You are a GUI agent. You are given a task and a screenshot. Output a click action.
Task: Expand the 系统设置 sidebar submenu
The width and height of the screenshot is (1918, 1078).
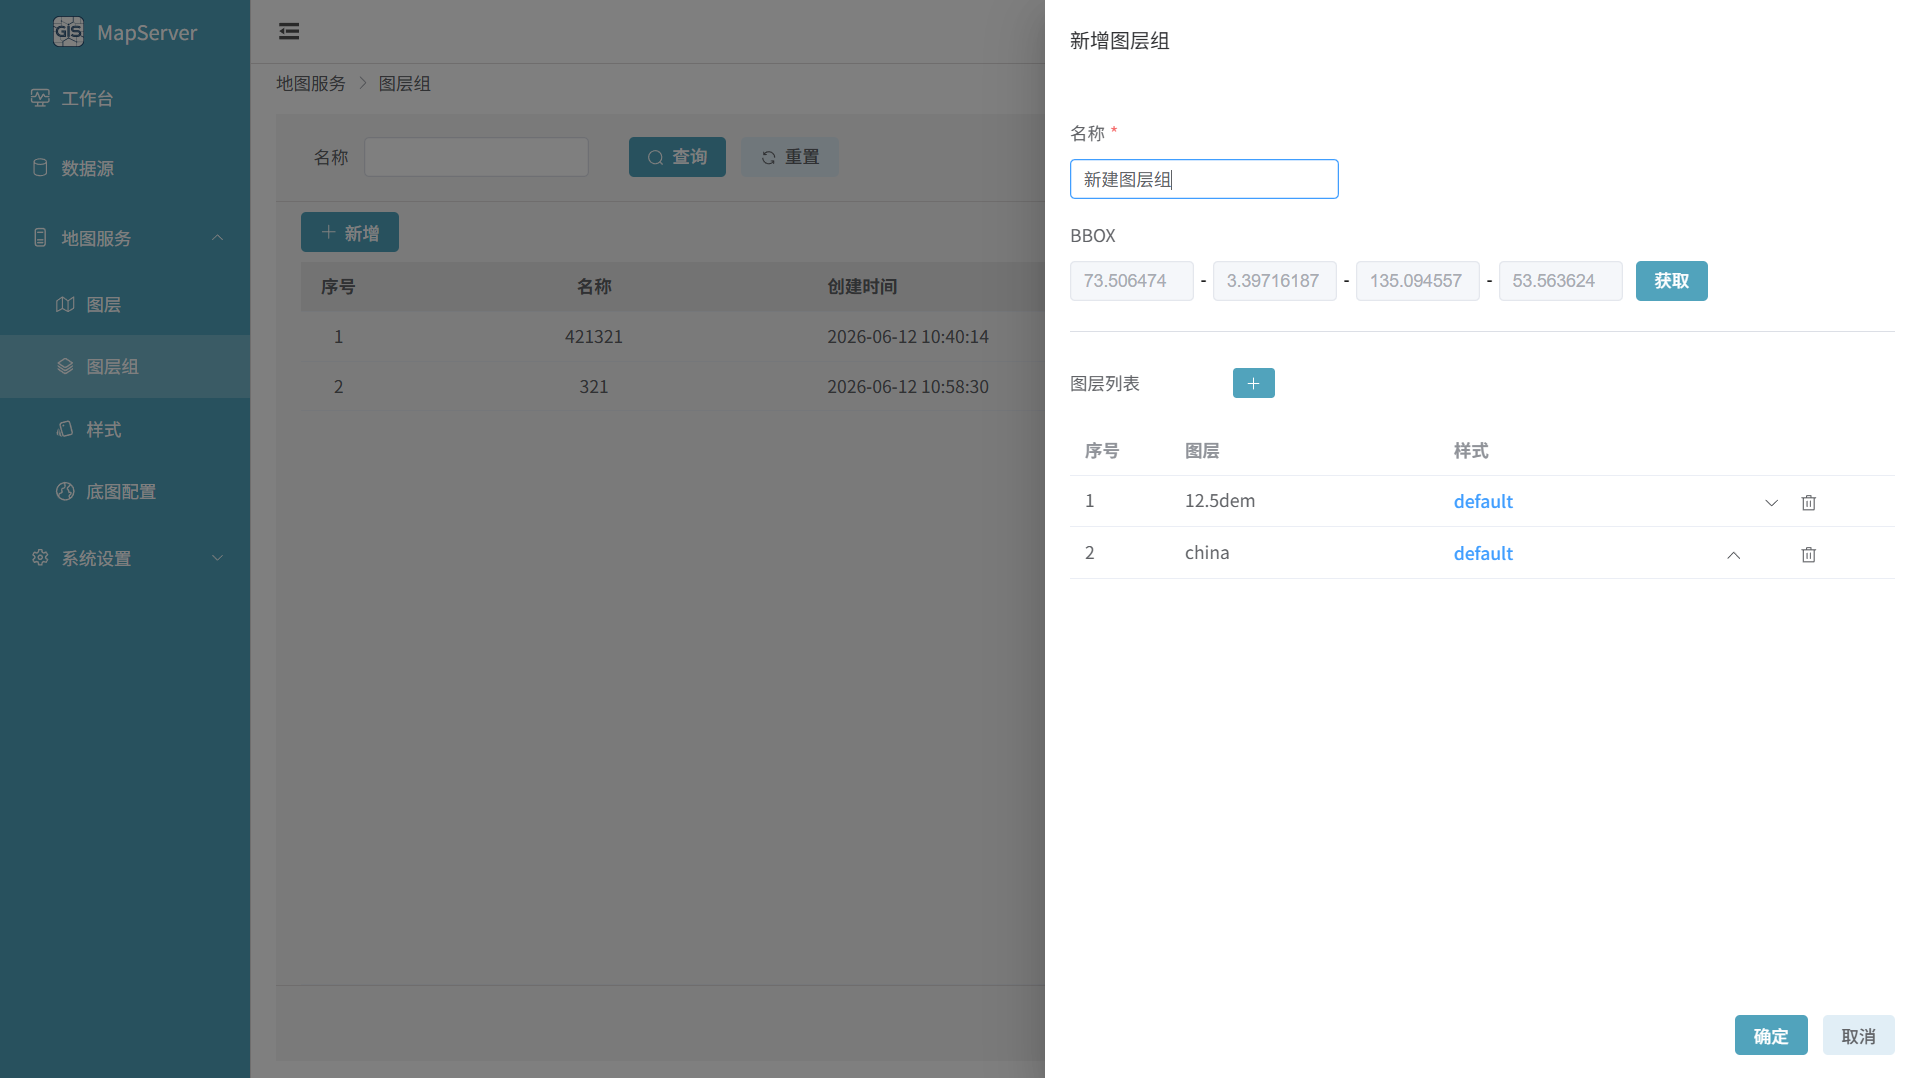(125, 558)
